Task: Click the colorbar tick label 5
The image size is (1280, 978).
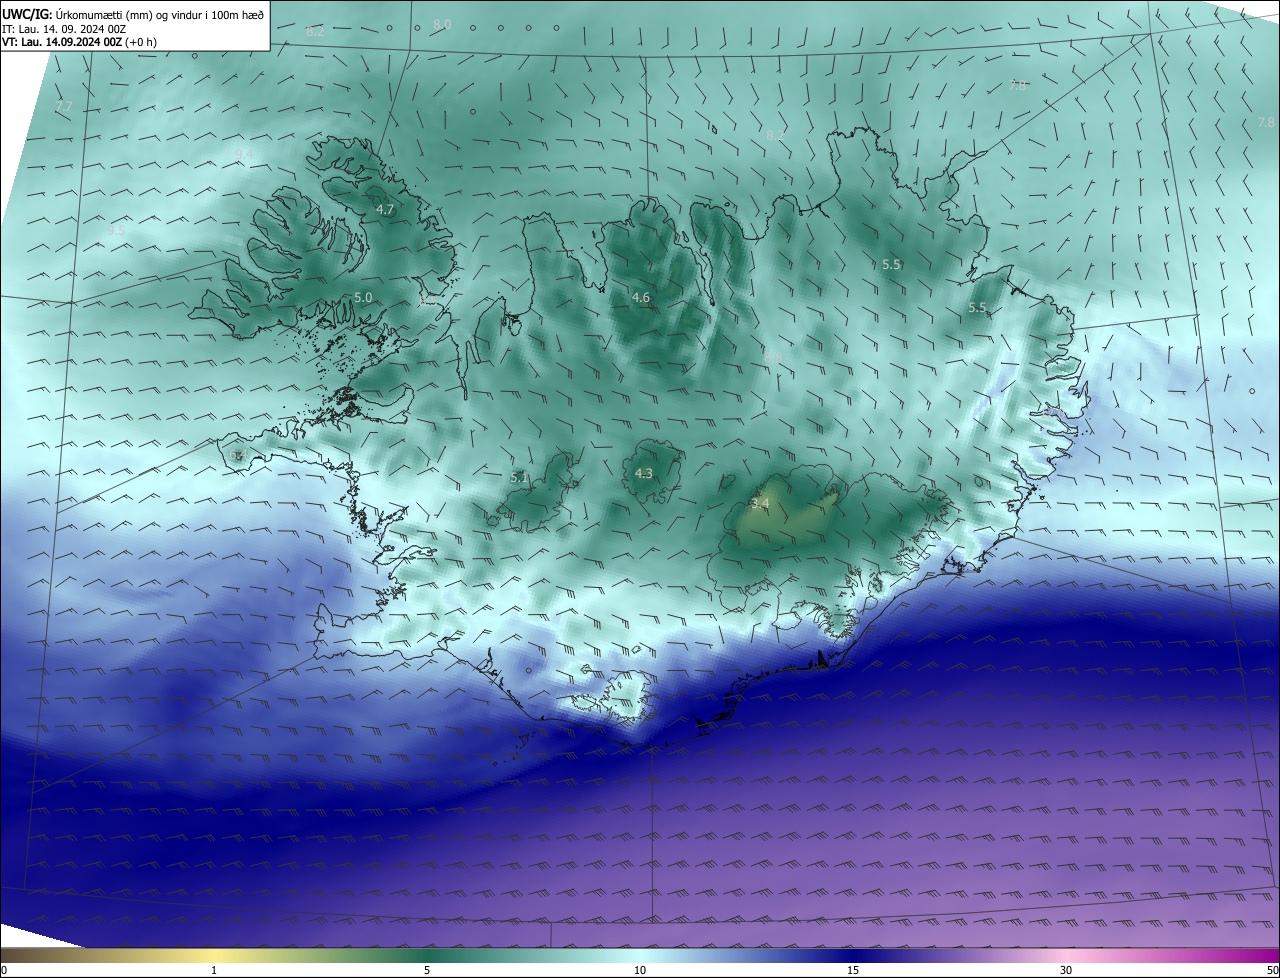Action: pos(427,970)
